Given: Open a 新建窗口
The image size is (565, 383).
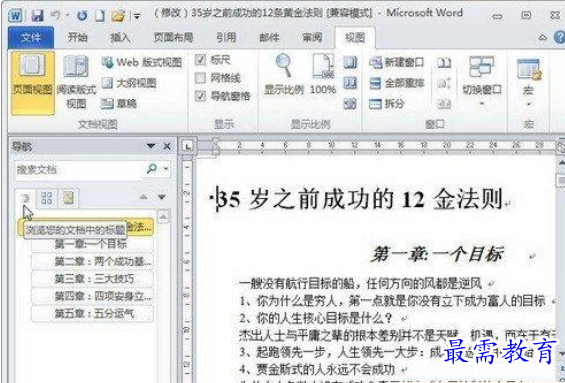Looking at the screenshot, I should click(396, 63).
